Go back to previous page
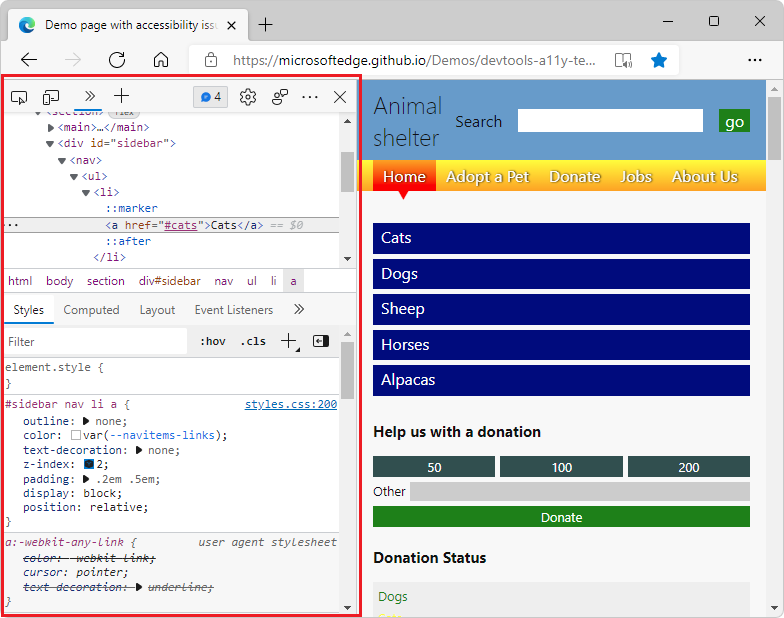The height and width of the screenshot is (618, 784). click(29, 60)
